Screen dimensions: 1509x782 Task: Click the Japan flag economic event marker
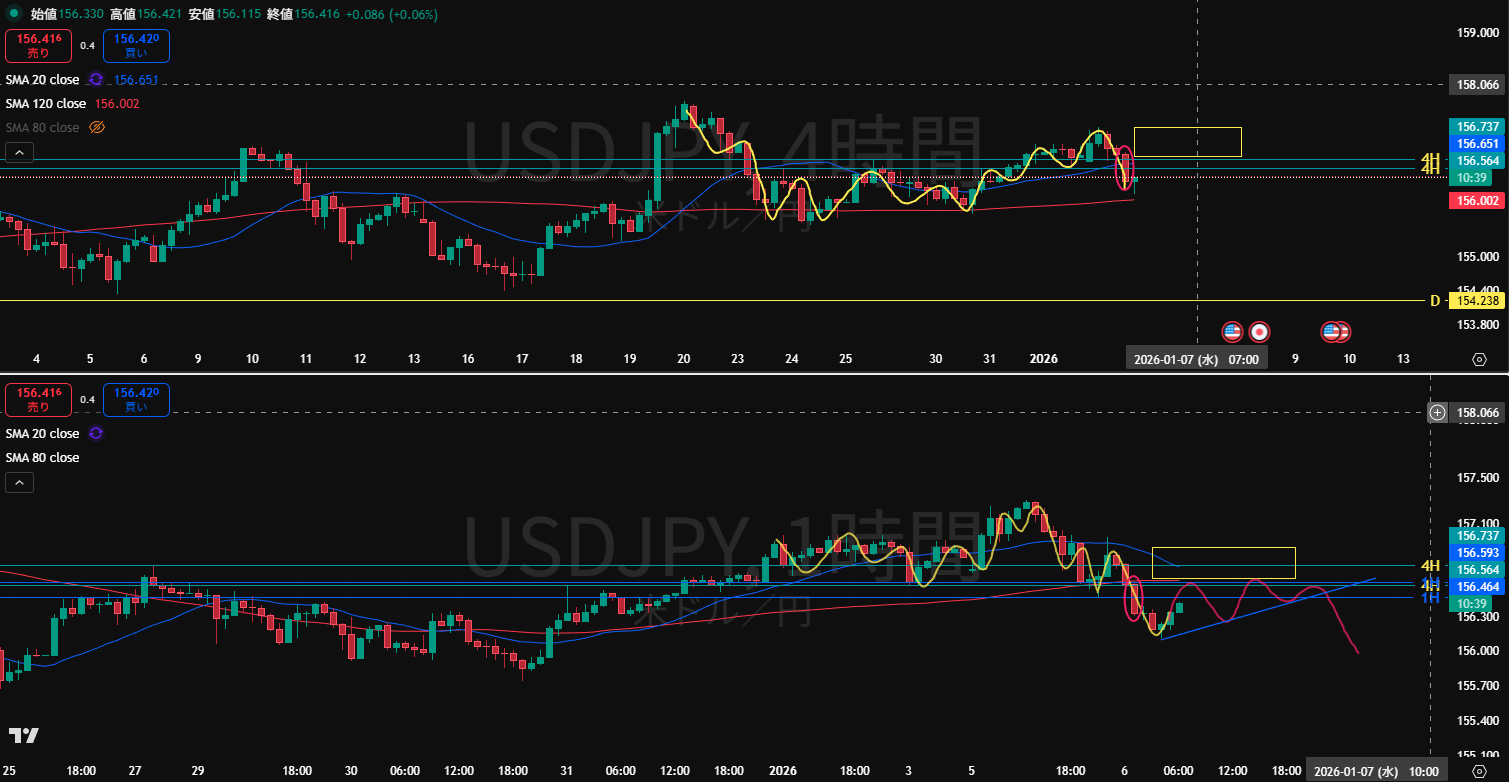point(1260,331)
